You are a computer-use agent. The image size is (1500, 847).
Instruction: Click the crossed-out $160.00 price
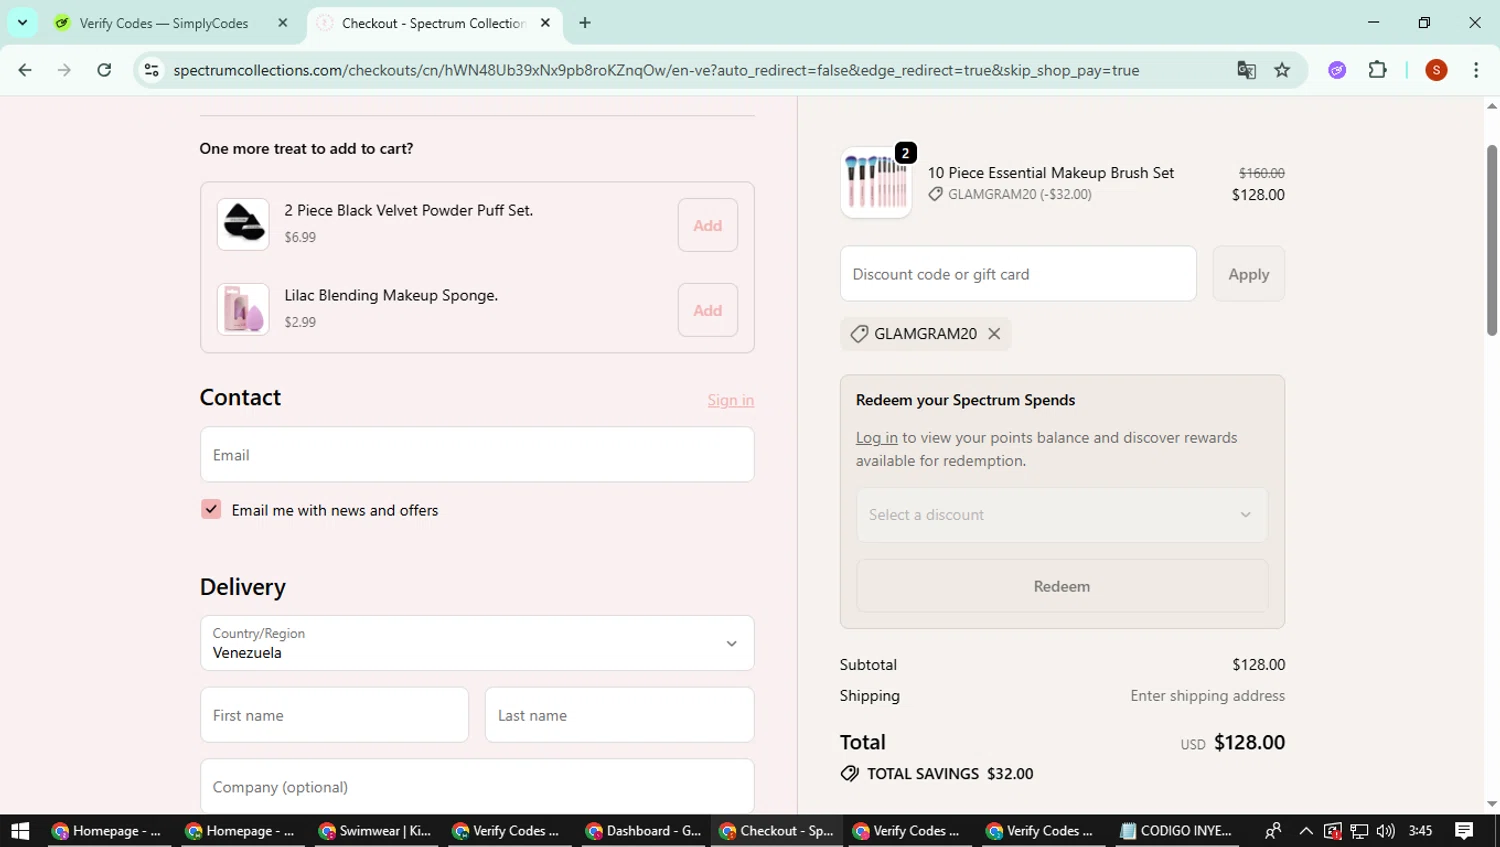pos(1262,173)
